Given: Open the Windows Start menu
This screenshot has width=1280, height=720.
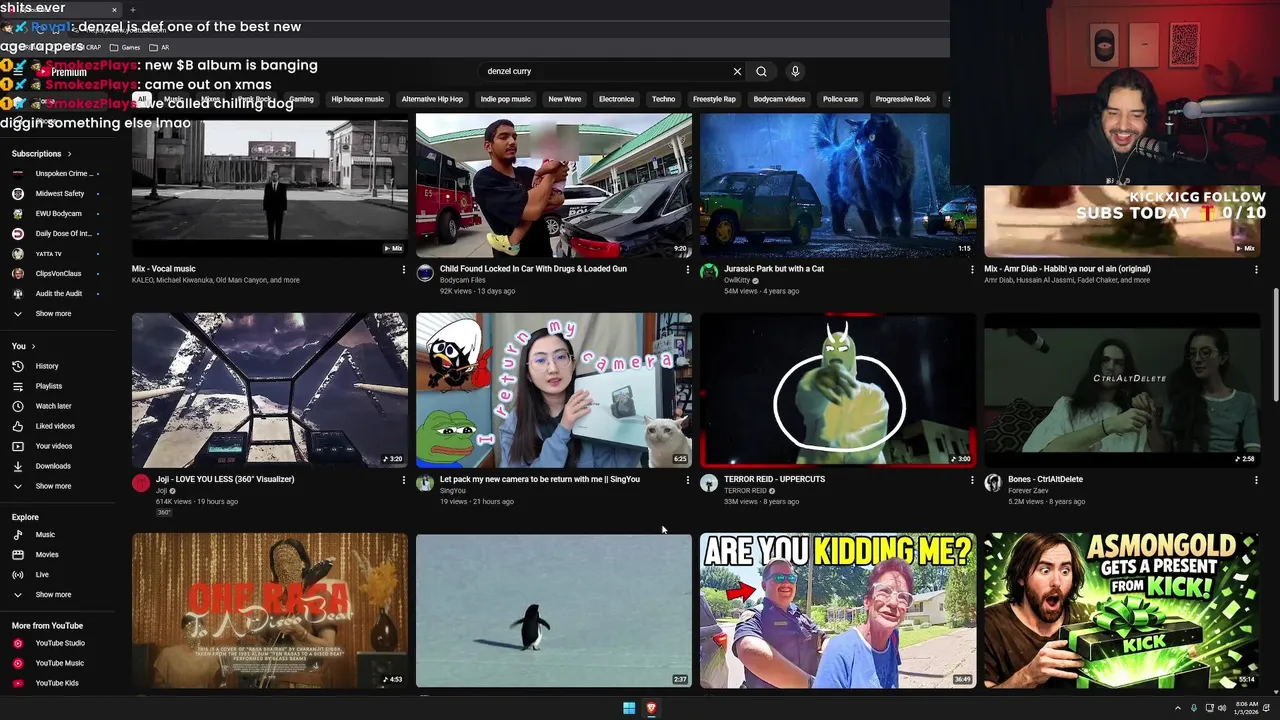Looking at the screenshot, I should click(x=629, y=708).
